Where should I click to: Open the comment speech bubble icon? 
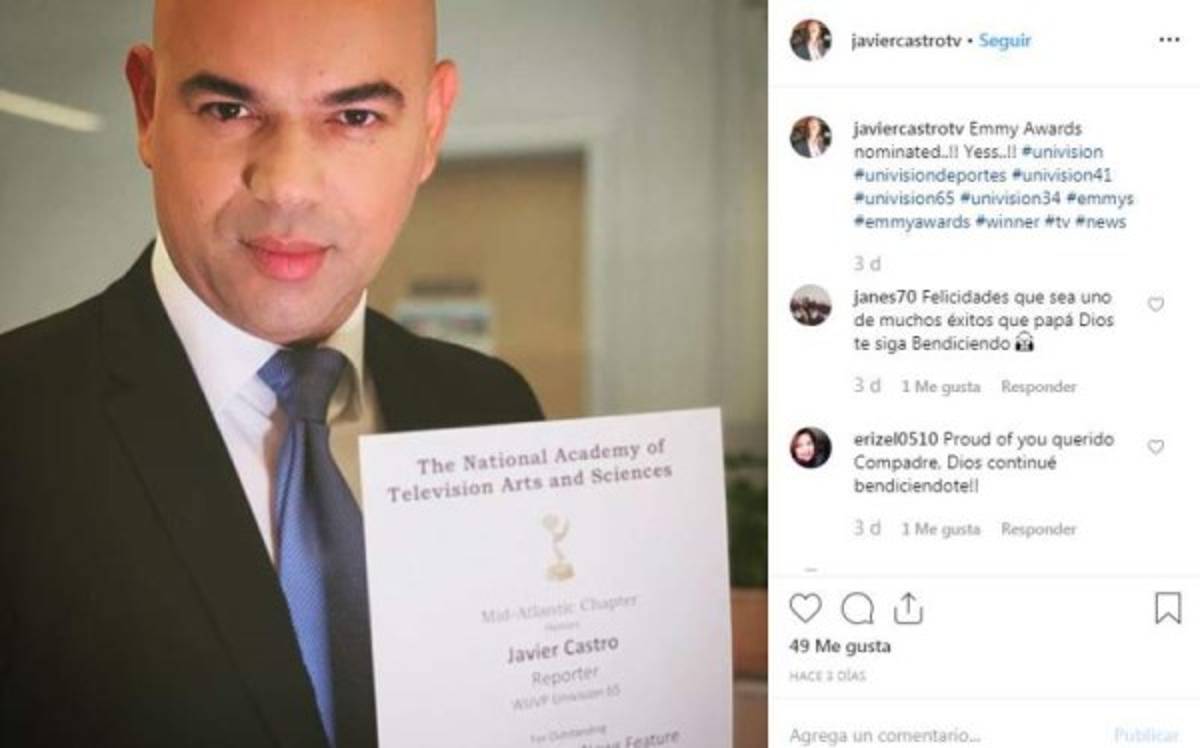tap(857, 608)
